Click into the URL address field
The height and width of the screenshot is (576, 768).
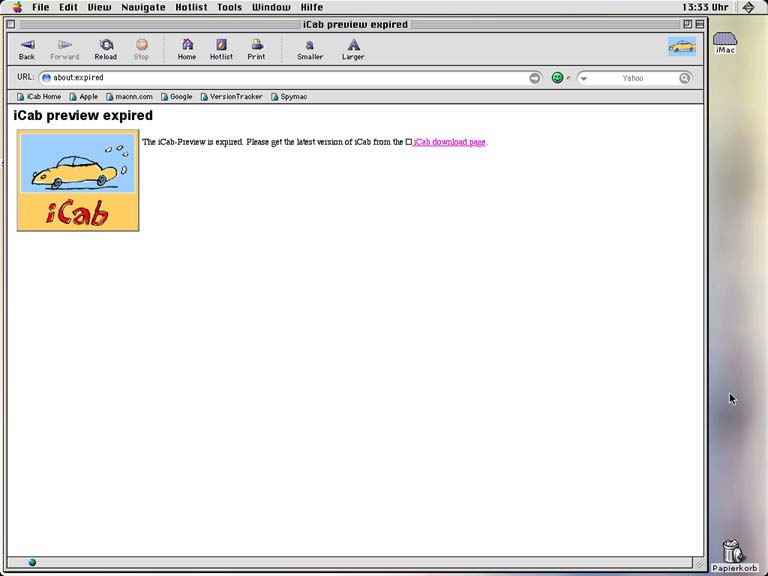[x=280, y=78]
